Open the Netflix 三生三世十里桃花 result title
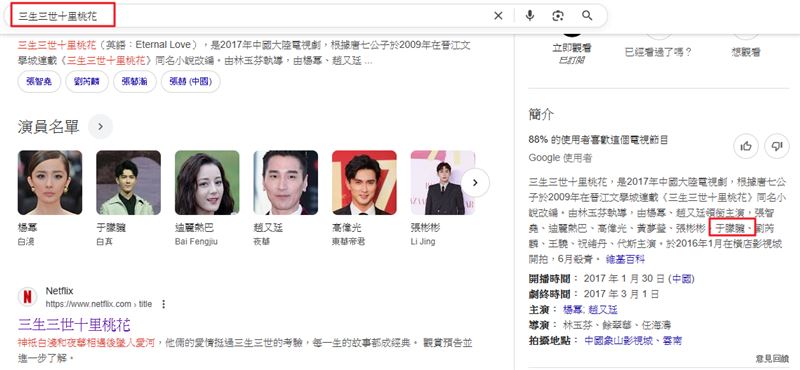This screenshot has height=370, width=800. (74, 325)
